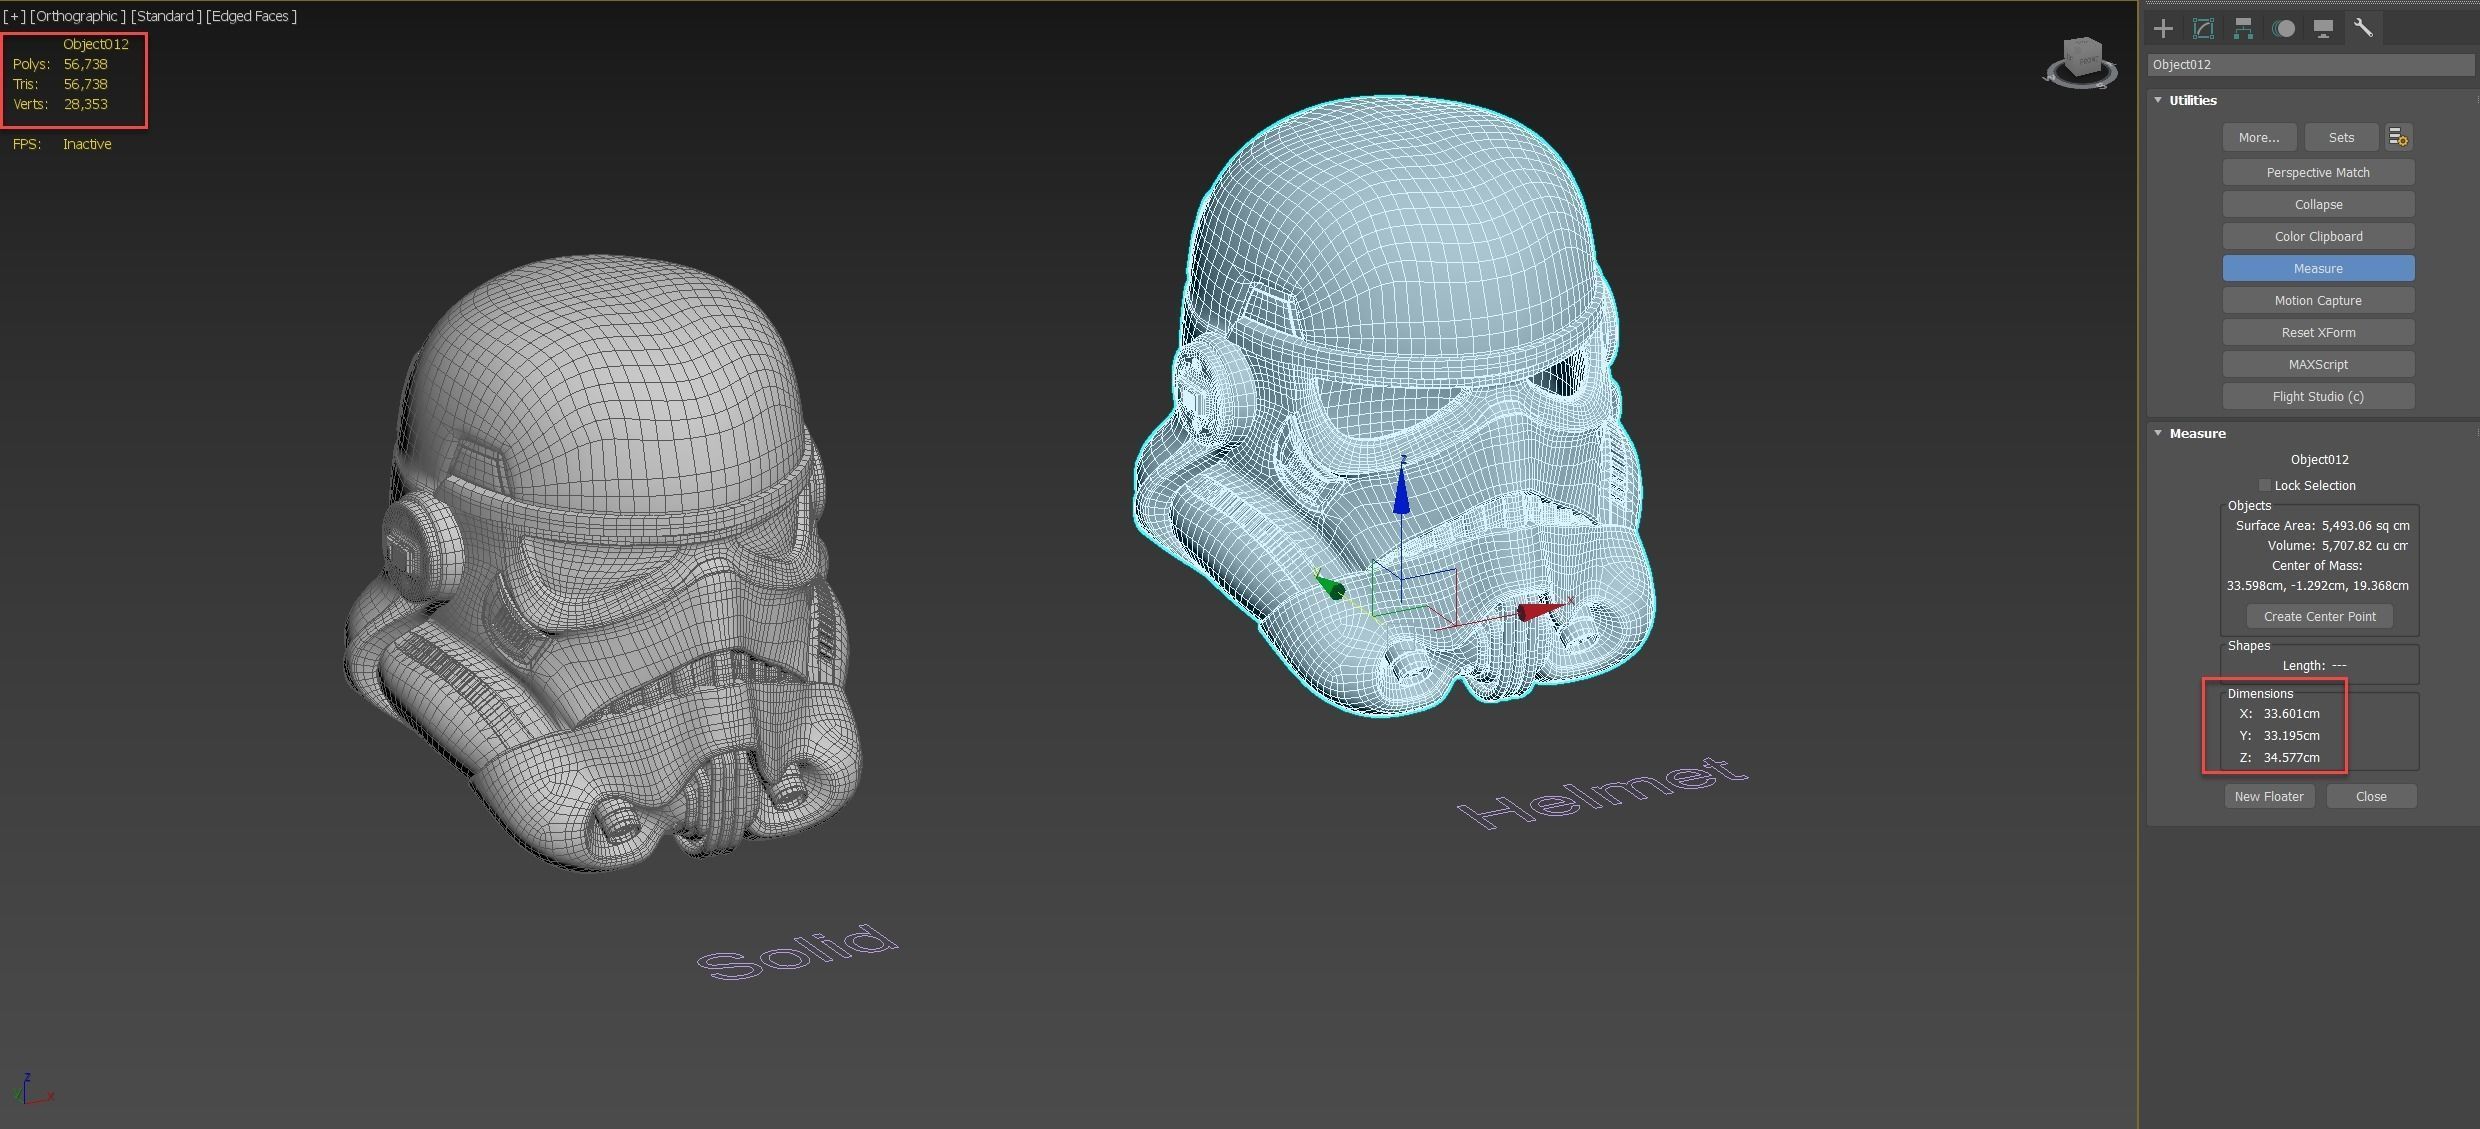Enable the Lock Selection checkbox
The height and width of the screenshot is (1129, 2480).
tap(2264, 485)
